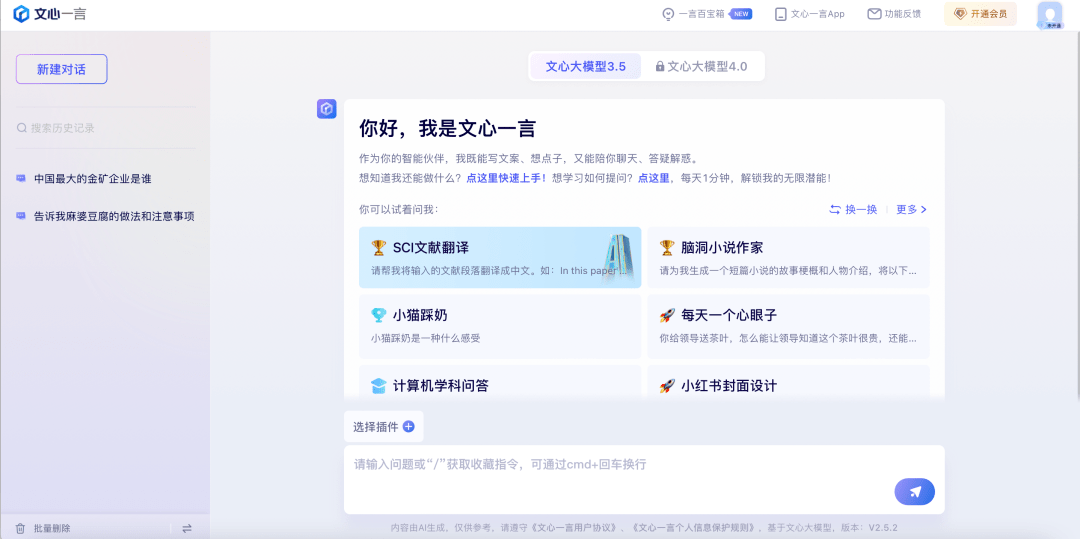Open the 点这里快速上手 link
Viewport: 1080px width, 539px height.
[x=508, y=178]
